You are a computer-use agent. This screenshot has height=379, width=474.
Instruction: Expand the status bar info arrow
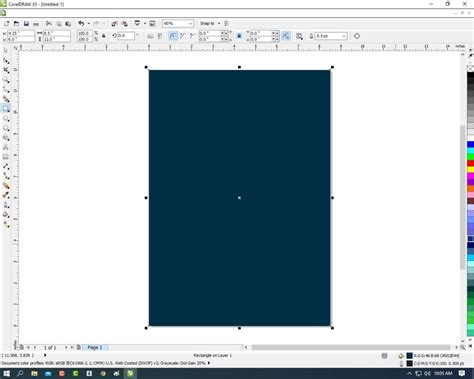pos(45,355)
